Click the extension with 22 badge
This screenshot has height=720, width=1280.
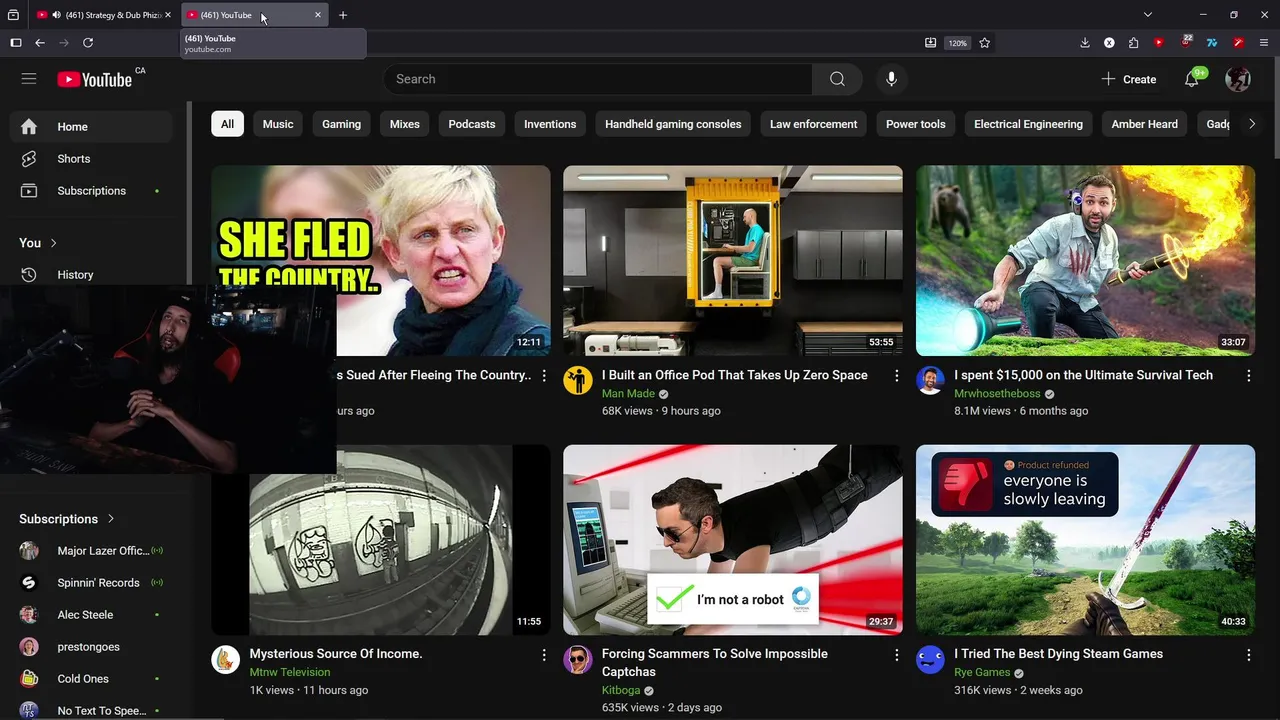1186,43
